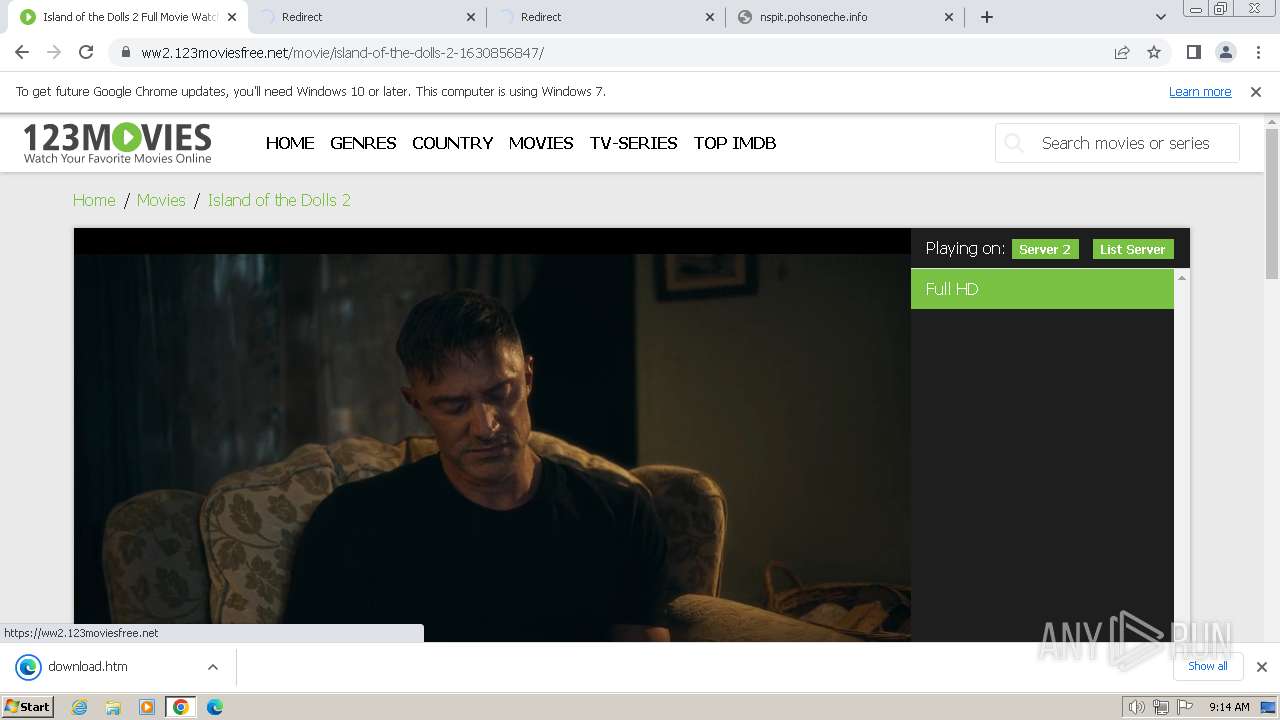Choose the Full HD quality option
The image size is (1280, 720).
(1042, 289)
